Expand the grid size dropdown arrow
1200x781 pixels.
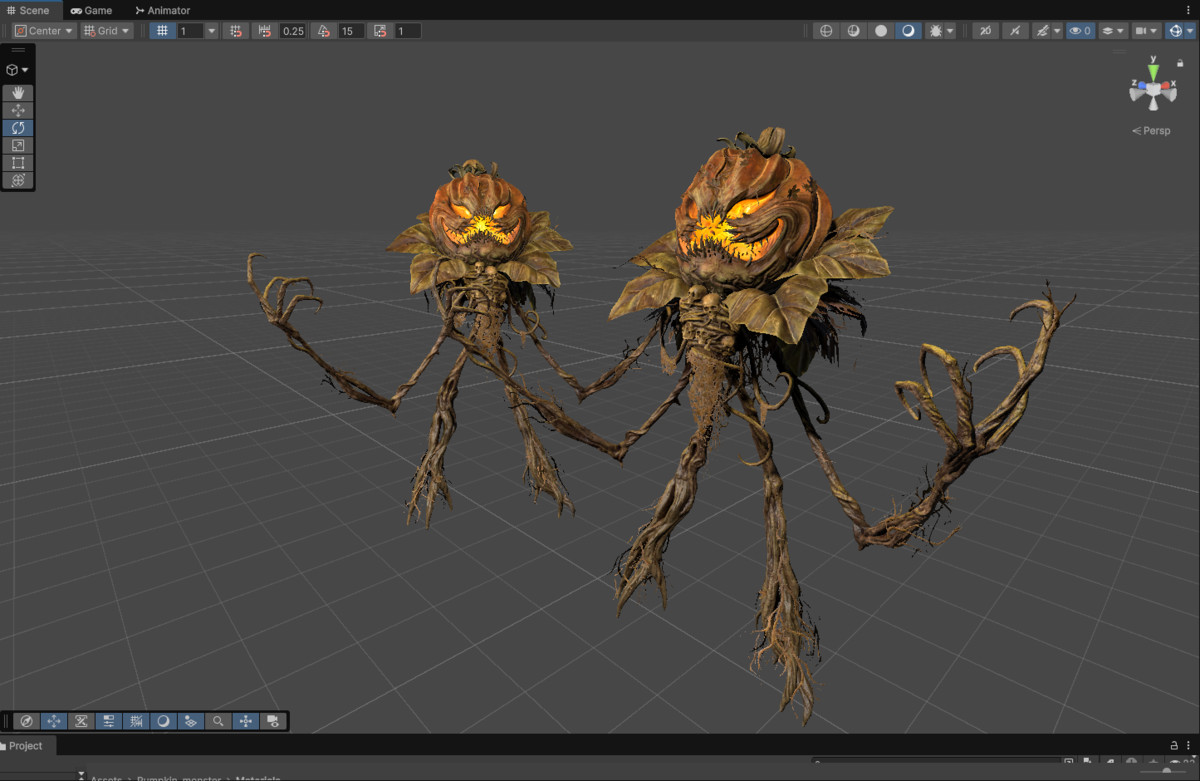tap(211, 31)
